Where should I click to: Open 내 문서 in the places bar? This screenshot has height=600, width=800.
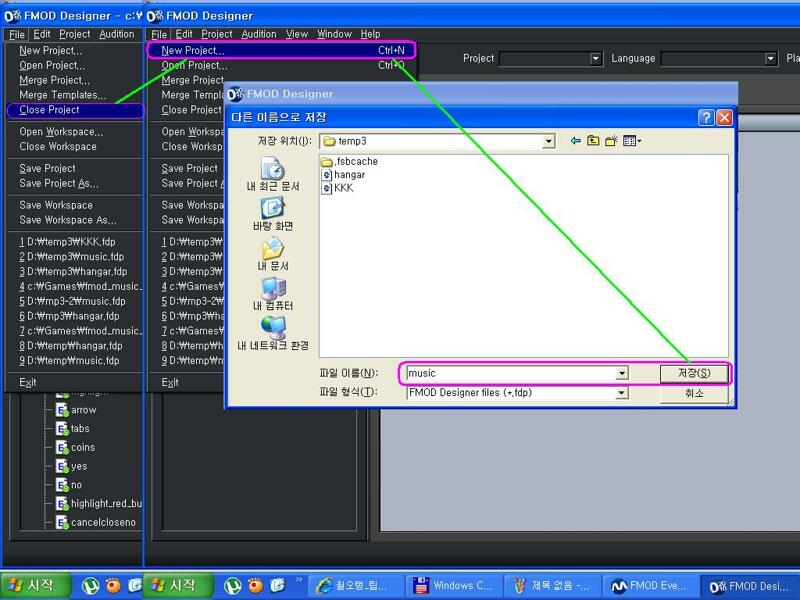point(273,254)
